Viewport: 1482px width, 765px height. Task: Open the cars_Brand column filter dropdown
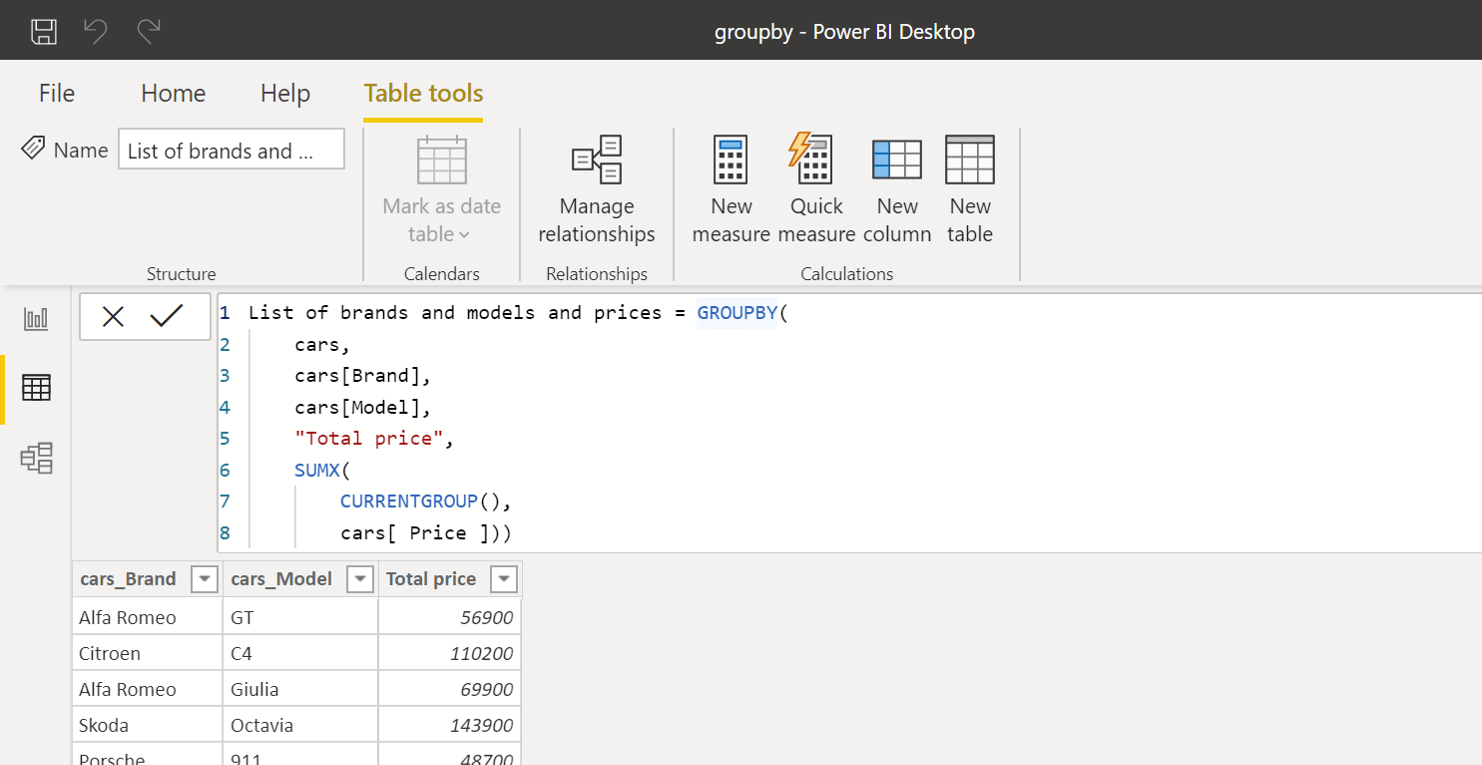[x=204, y=579]
